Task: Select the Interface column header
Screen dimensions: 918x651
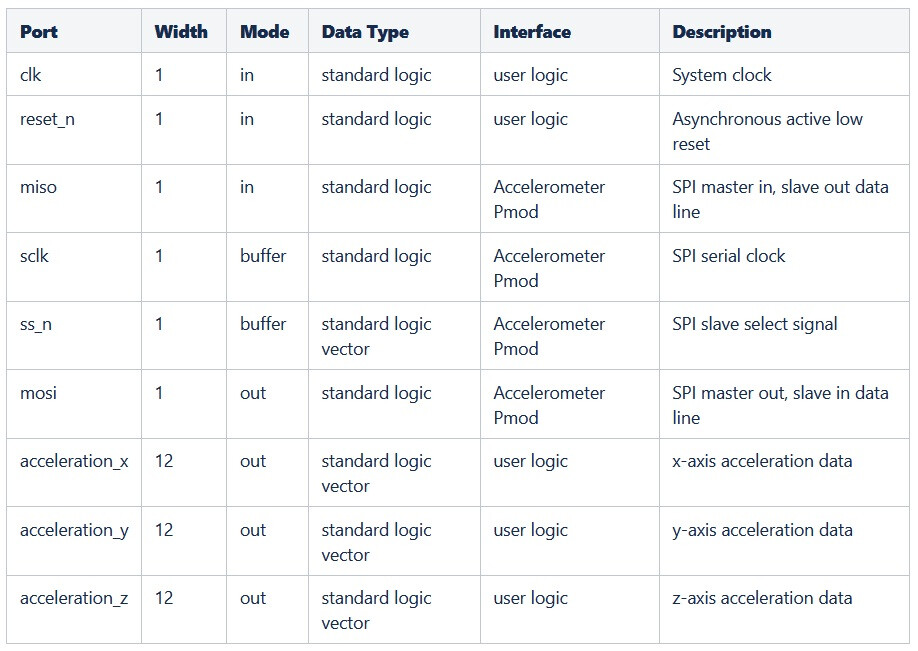Action: (x=532, y=32)
